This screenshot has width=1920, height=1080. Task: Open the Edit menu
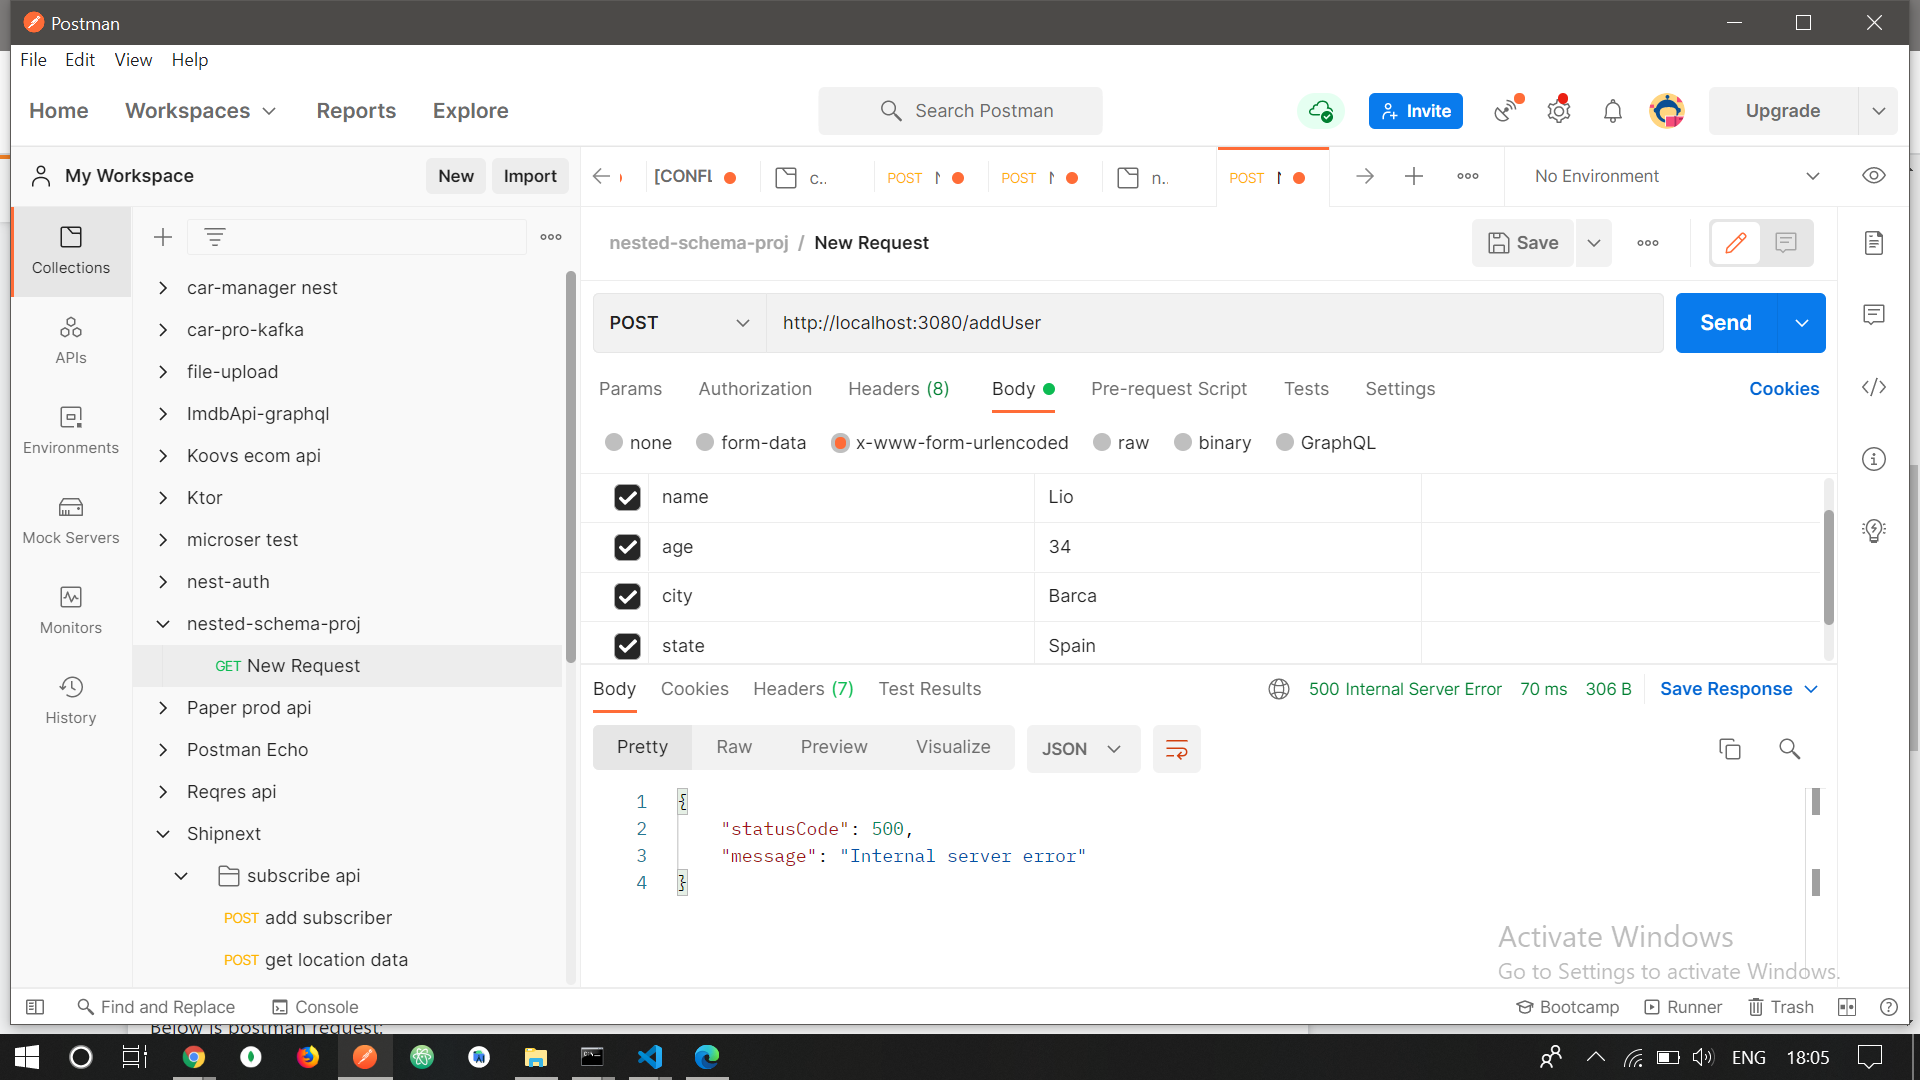click(80, 60)
